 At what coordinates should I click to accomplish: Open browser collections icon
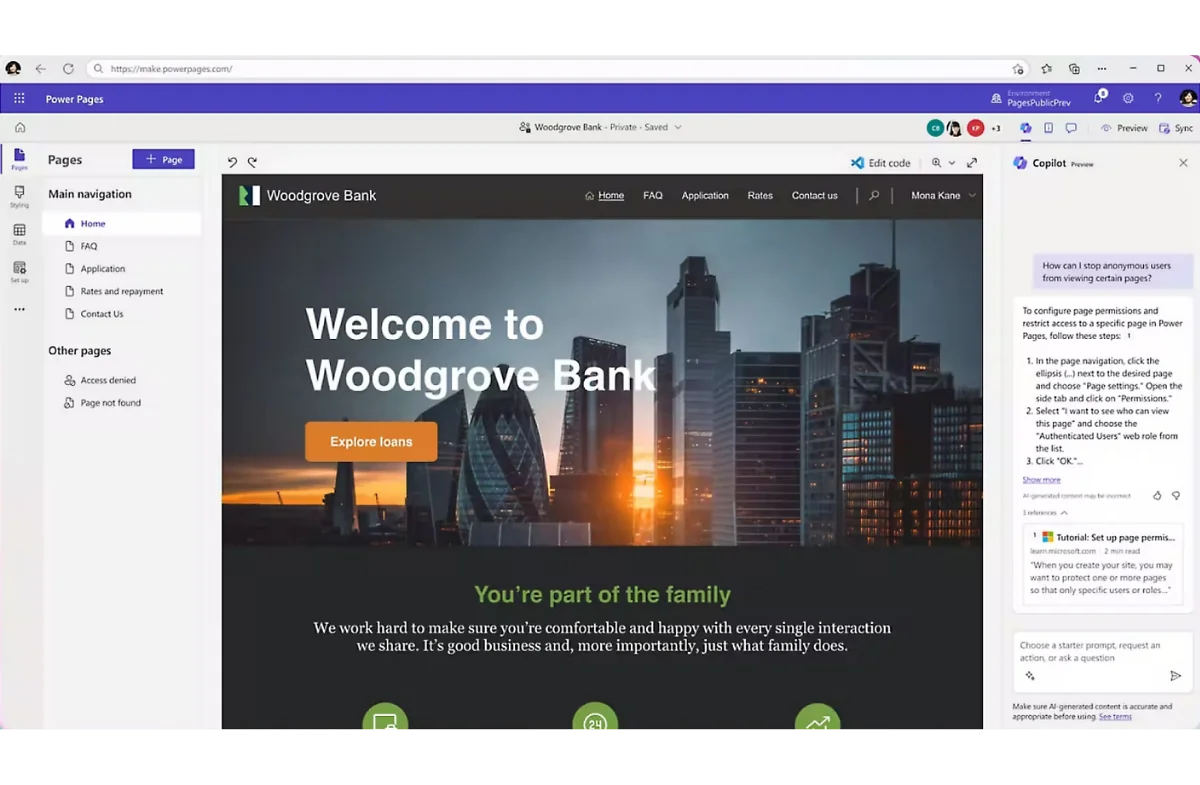1074,69
